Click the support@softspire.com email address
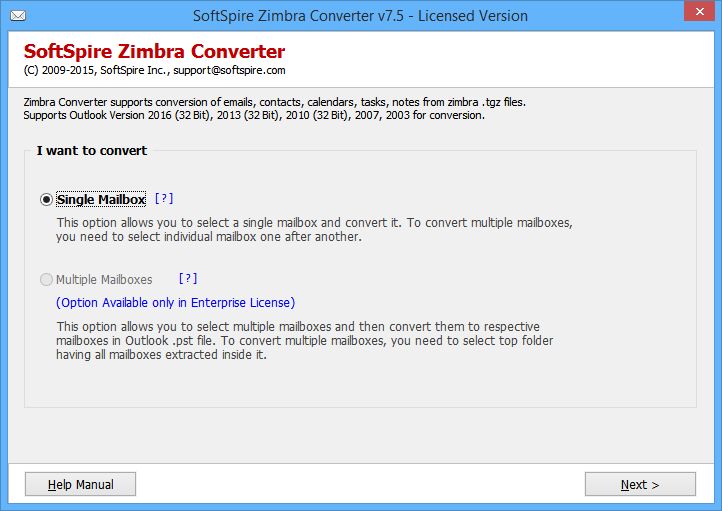This screenshot has width=722, height=511. 229,70
